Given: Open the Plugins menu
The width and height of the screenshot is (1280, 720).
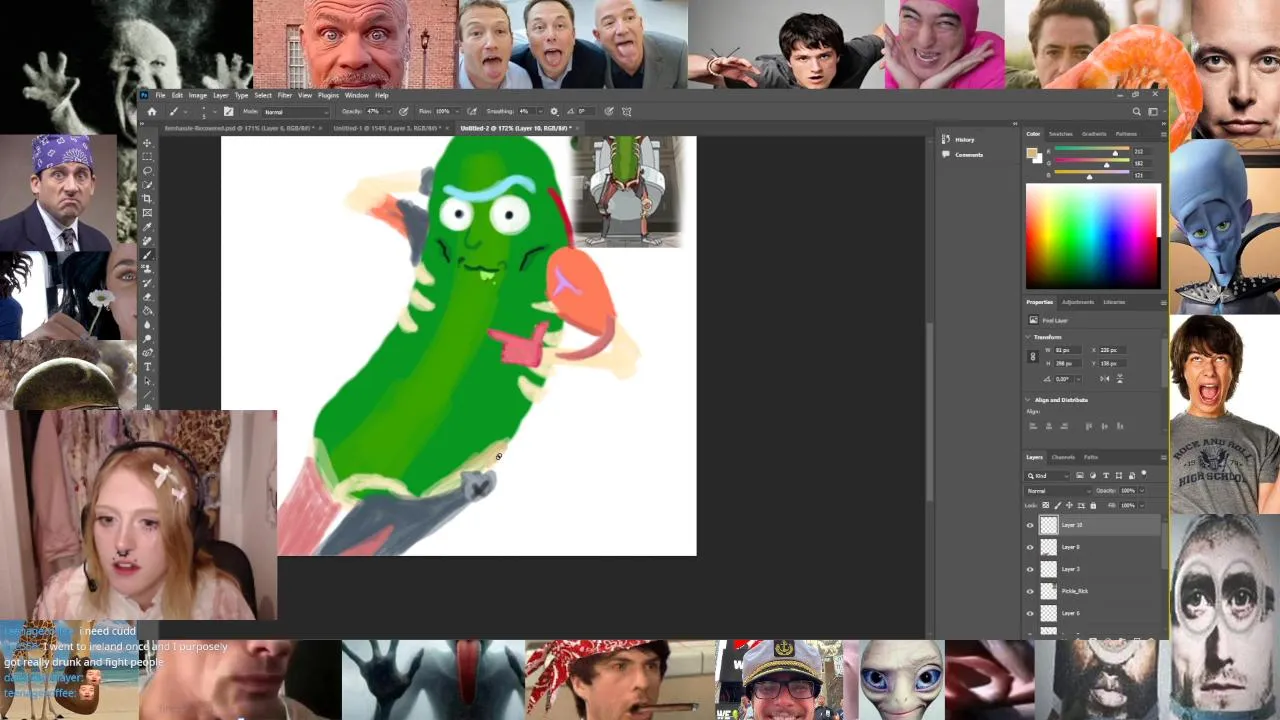Looking at the screenshot, I should point(328,95).
